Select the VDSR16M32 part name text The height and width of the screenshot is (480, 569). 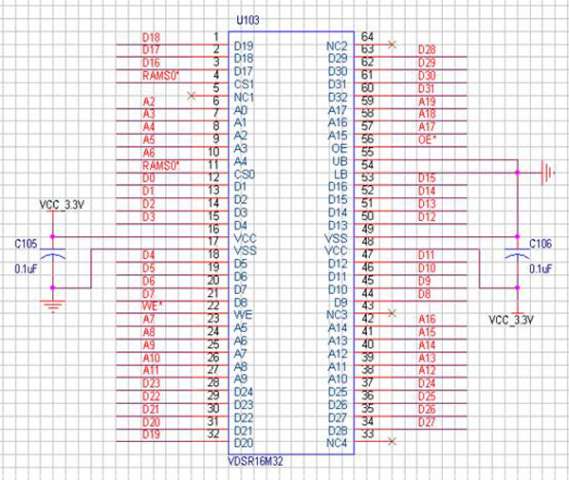(x=255, y=461)
